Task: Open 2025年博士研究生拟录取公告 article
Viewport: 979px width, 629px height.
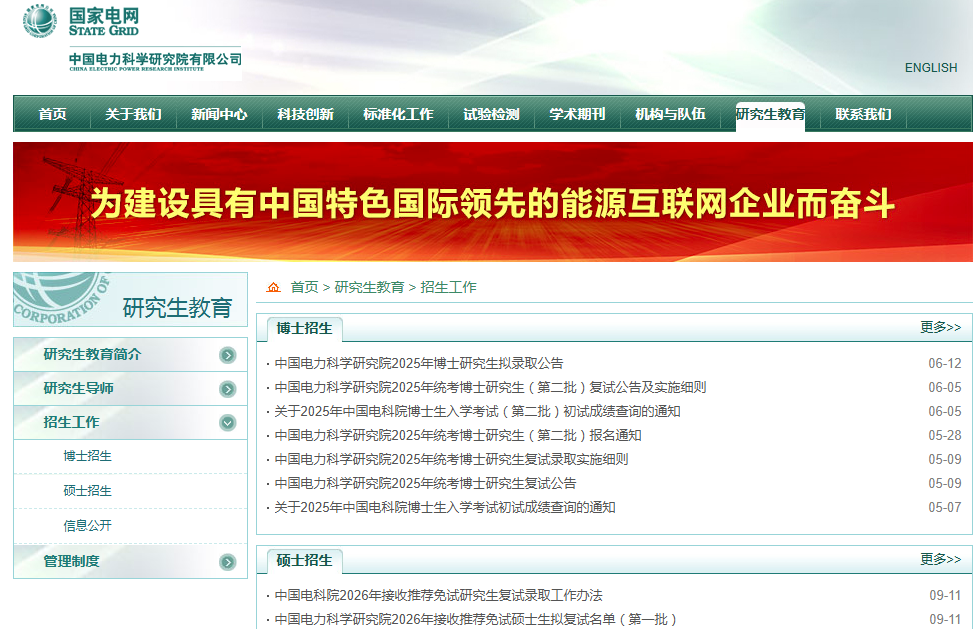Action: (x=419, y=363)
